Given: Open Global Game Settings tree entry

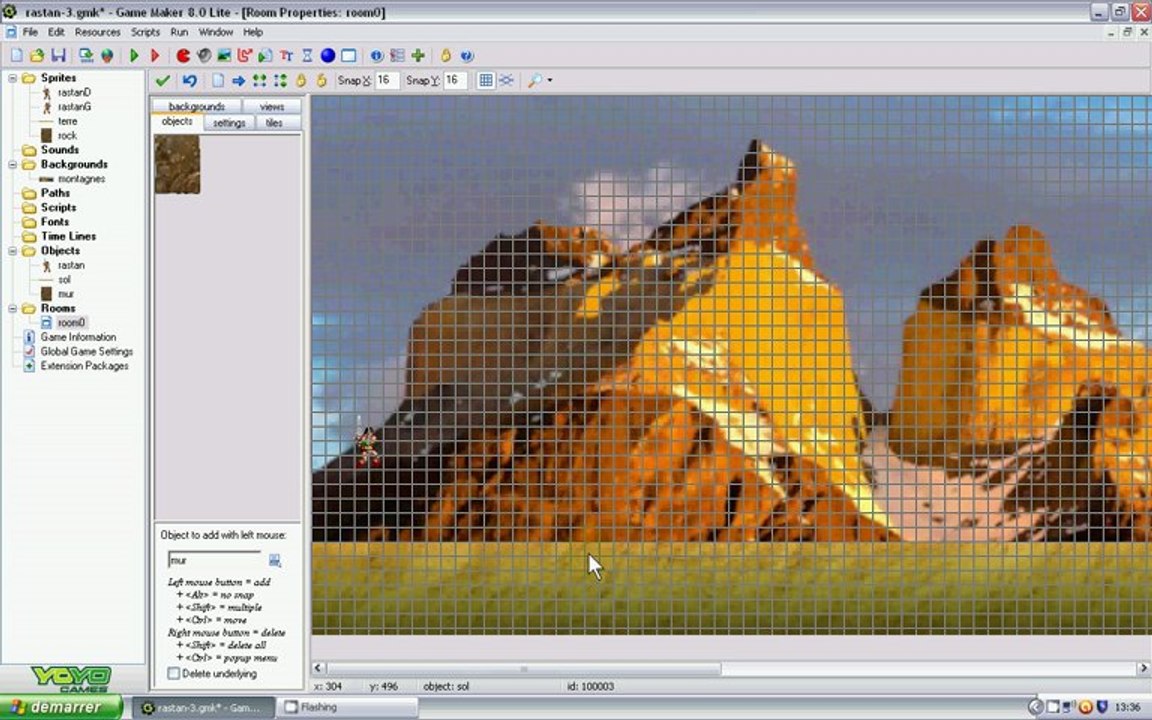Looking at the screenshot, I should [86, 351].
